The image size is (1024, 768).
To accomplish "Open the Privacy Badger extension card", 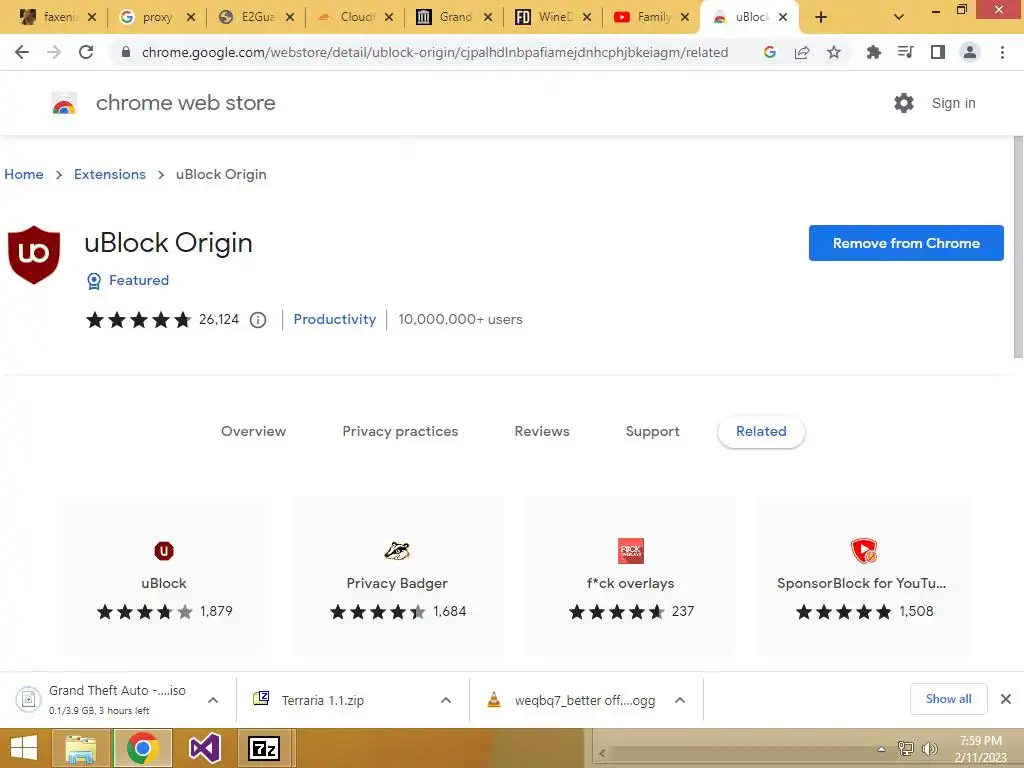I will [397, 576].
